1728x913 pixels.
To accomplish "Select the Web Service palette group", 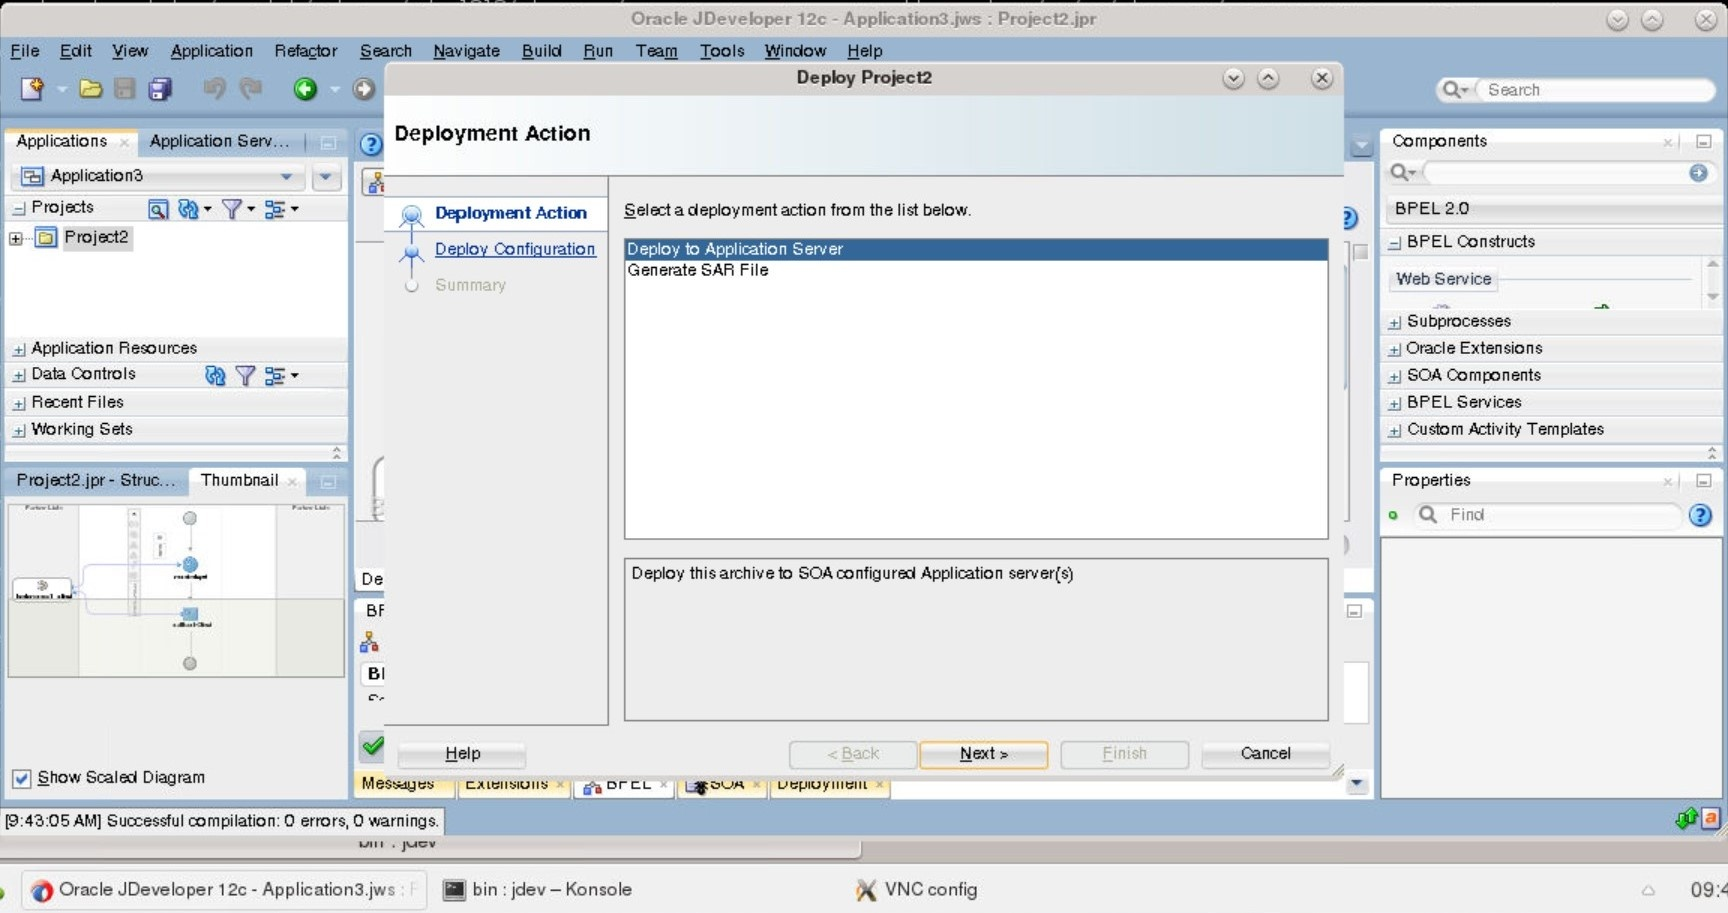I will [1443, 279].
